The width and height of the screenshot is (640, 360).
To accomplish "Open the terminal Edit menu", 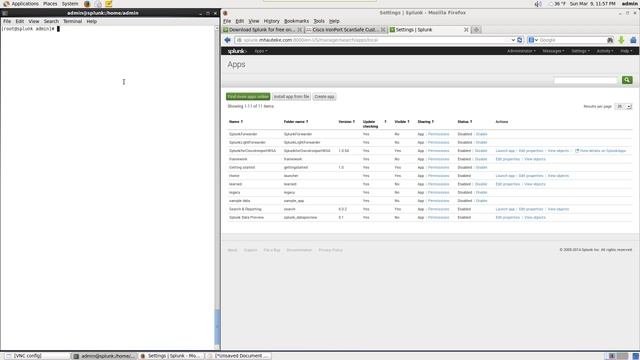I will pyautogui.click(x=20, y=21).
